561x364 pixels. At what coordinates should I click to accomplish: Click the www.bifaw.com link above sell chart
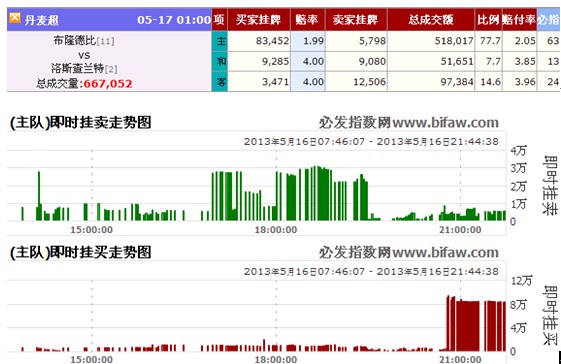pos(445,123)
